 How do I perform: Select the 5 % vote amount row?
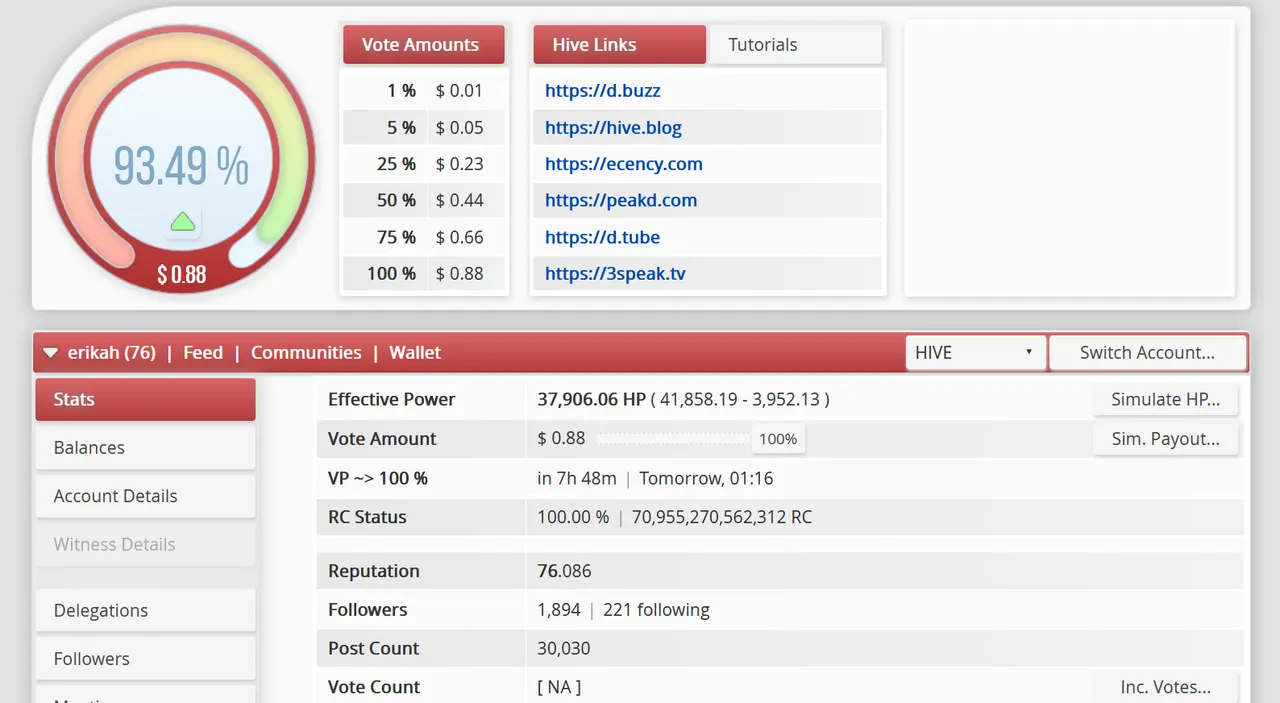point(423,128)
